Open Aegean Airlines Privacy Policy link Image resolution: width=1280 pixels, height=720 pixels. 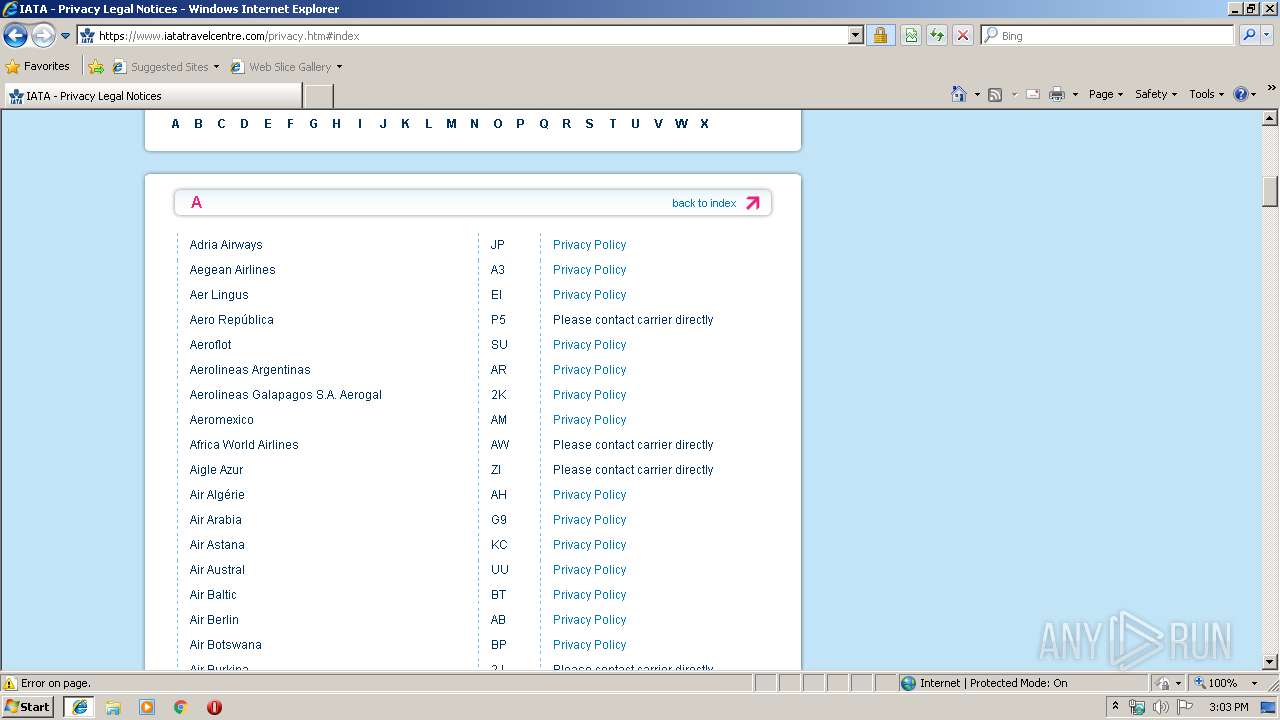[589, 270]
